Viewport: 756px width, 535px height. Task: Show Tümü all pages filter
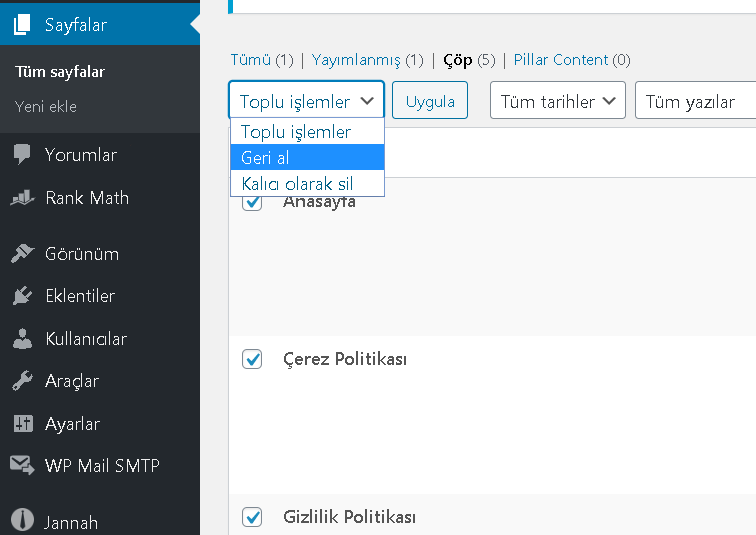point(251,60)
